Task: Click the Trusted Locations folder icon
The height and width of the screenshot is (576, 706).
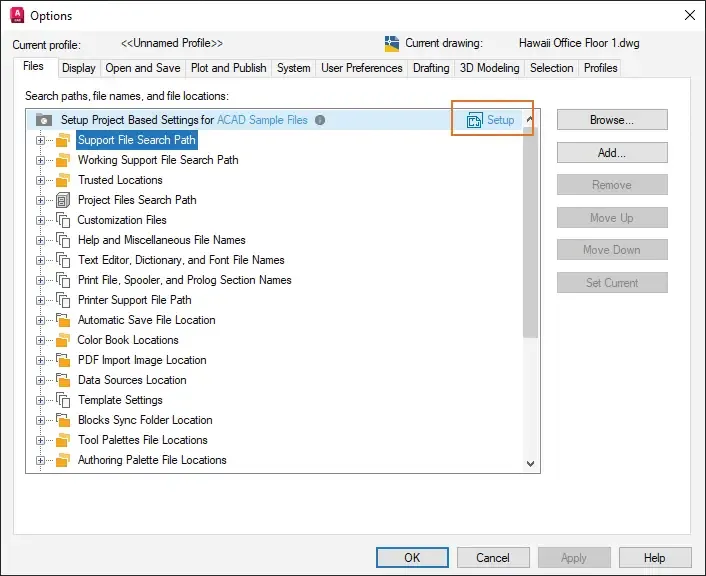Action: (63, 180)
